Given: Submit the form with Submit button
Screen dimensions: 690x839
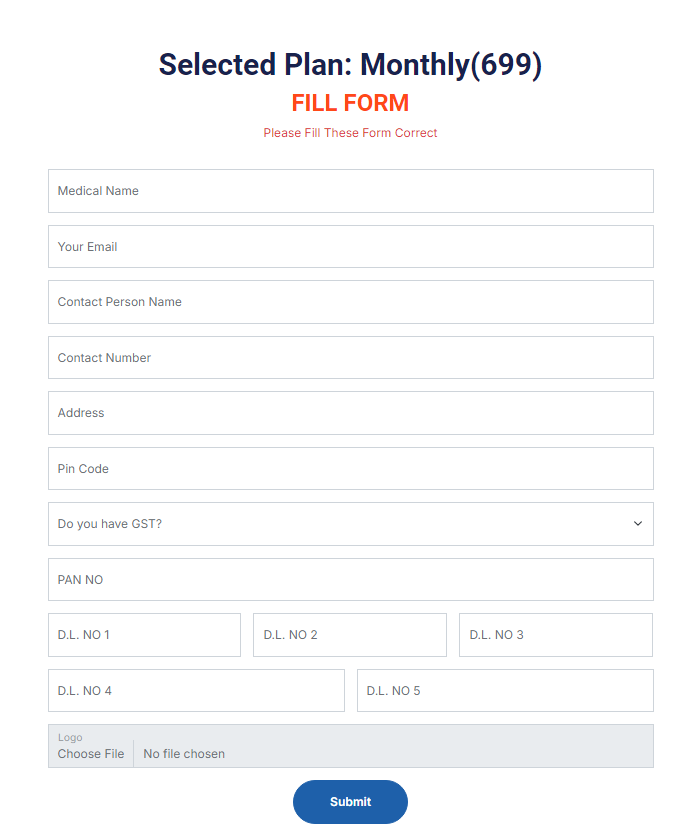Looking at the screenshot, I should pyautogui.click(x=350, y=802).
